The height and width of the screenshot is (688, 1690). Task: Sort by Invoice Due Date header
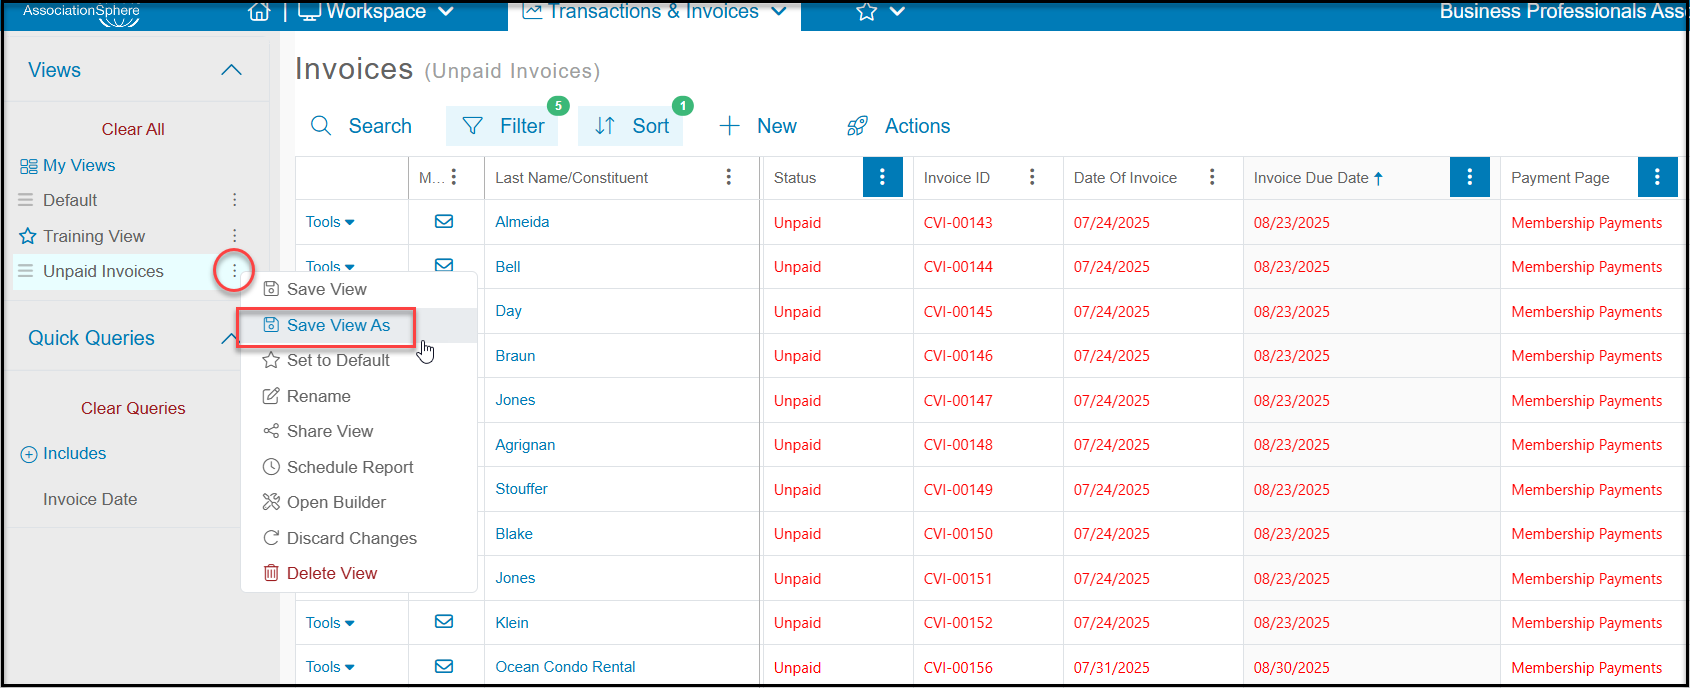pyautogui.click(x=1318, y=178)
